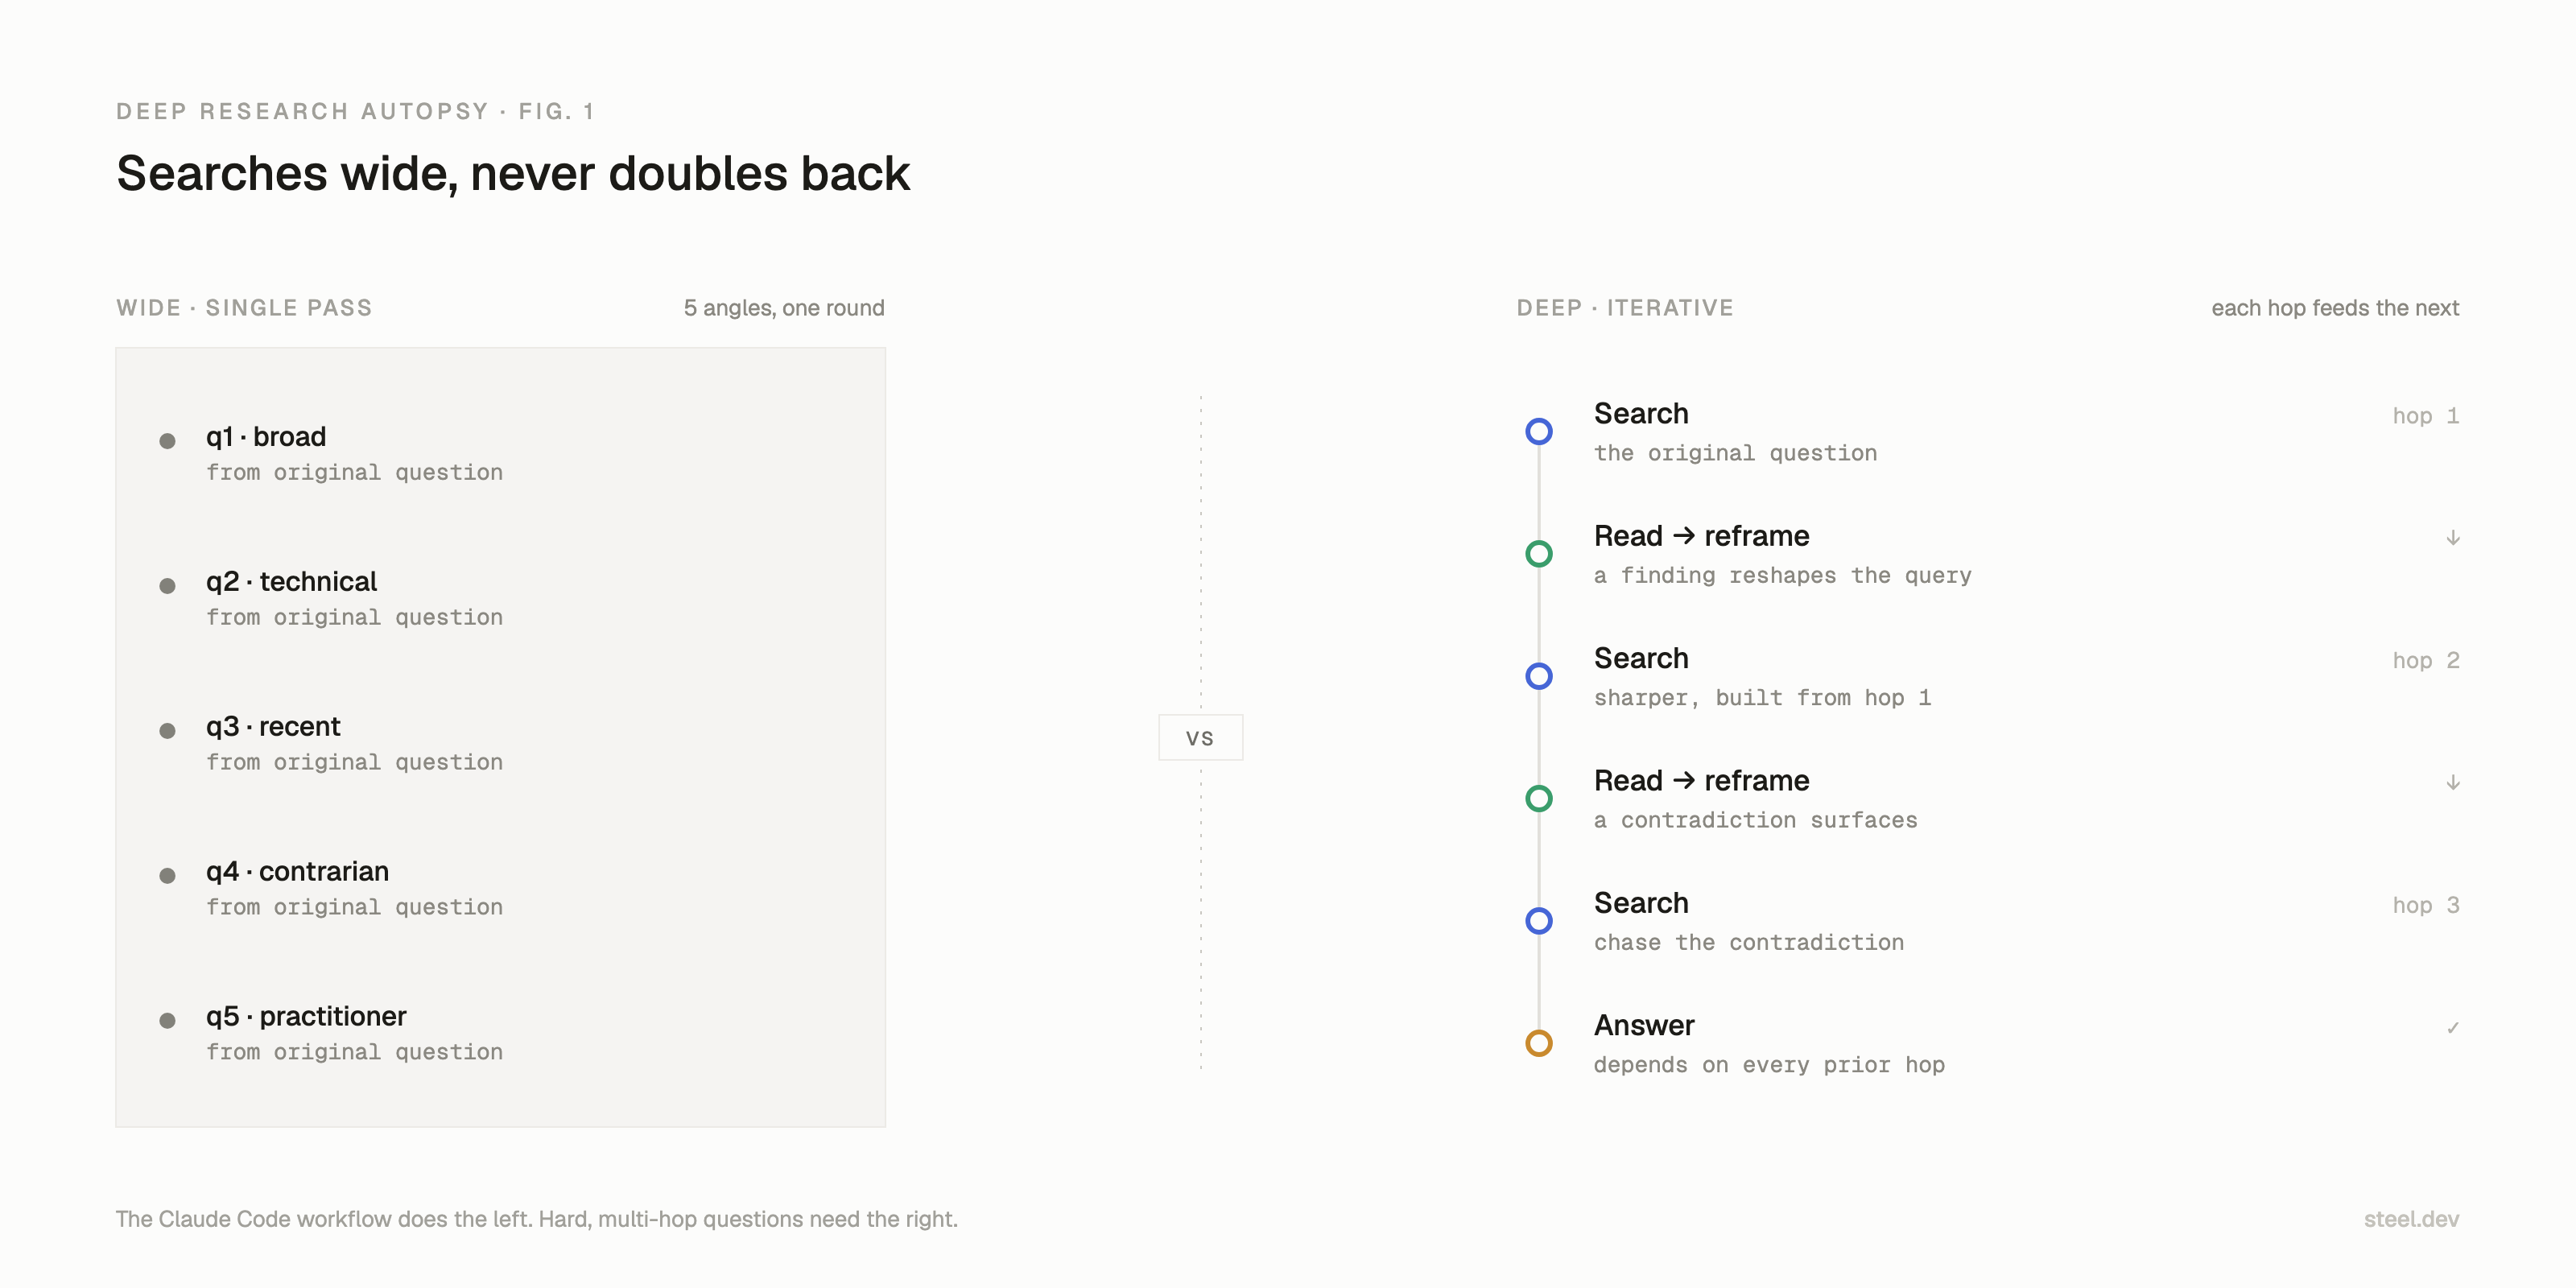Click the orange circle next to Answer
This screenshot has height=1288, width=2576.
point(1539,1043)
